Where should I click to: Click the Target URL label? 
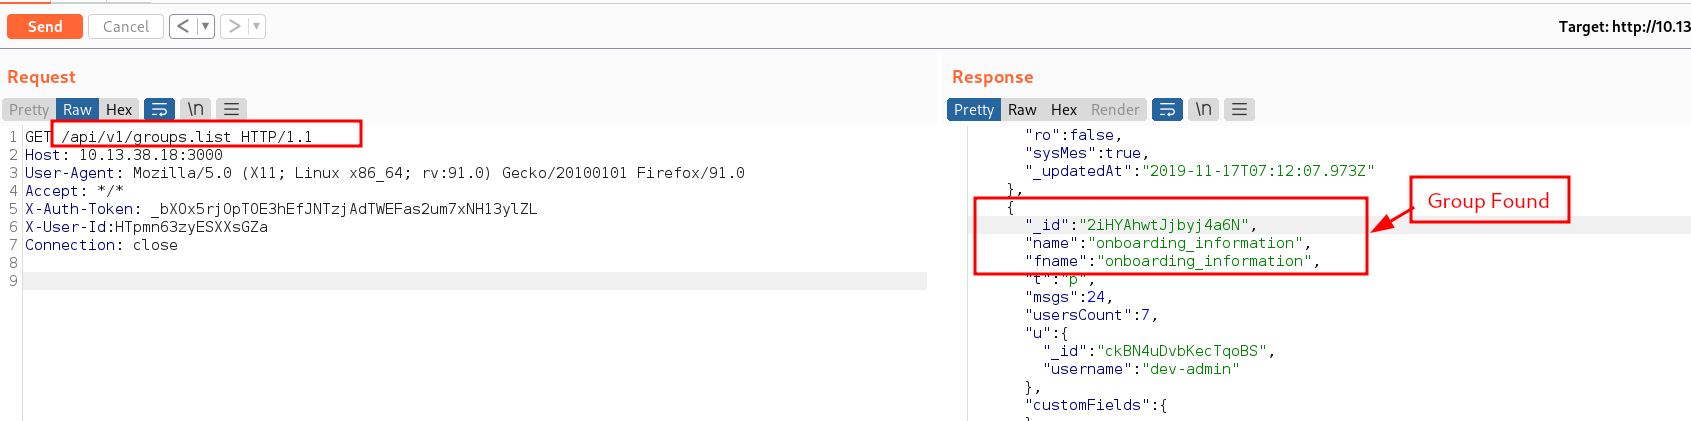[1624, 27]
